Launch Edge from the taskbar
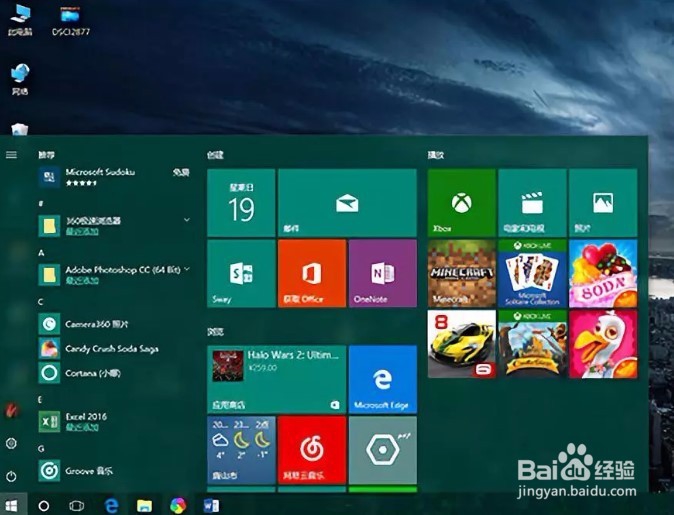674x515 pixels. (x=111, y=506)
